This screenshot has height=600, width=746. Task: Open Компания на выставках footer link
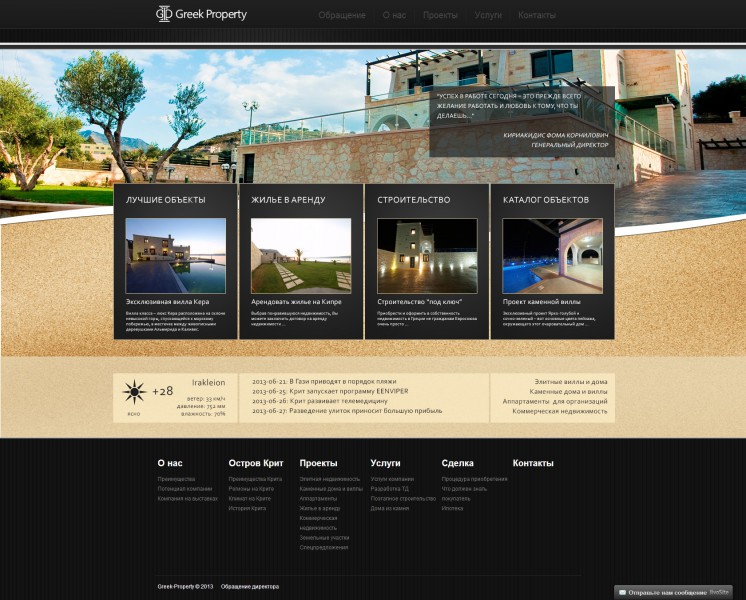point(187,499)
